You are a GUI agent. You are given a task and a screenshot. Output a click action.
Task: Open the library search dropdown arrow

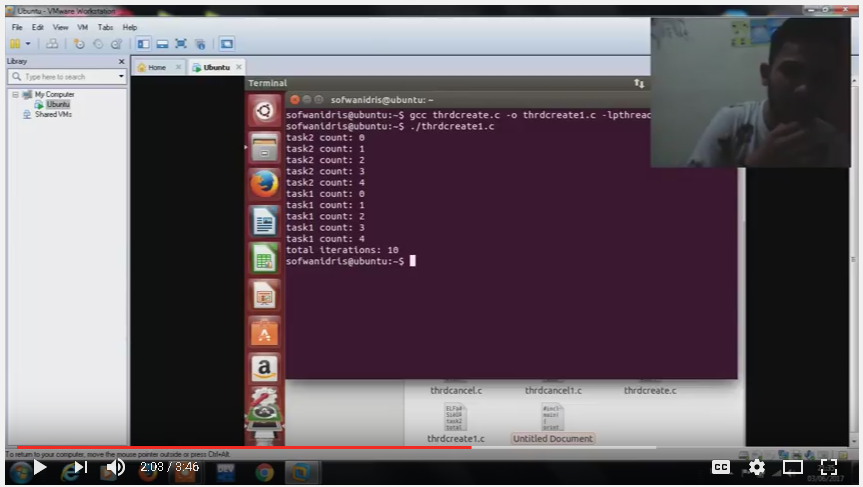121,76
